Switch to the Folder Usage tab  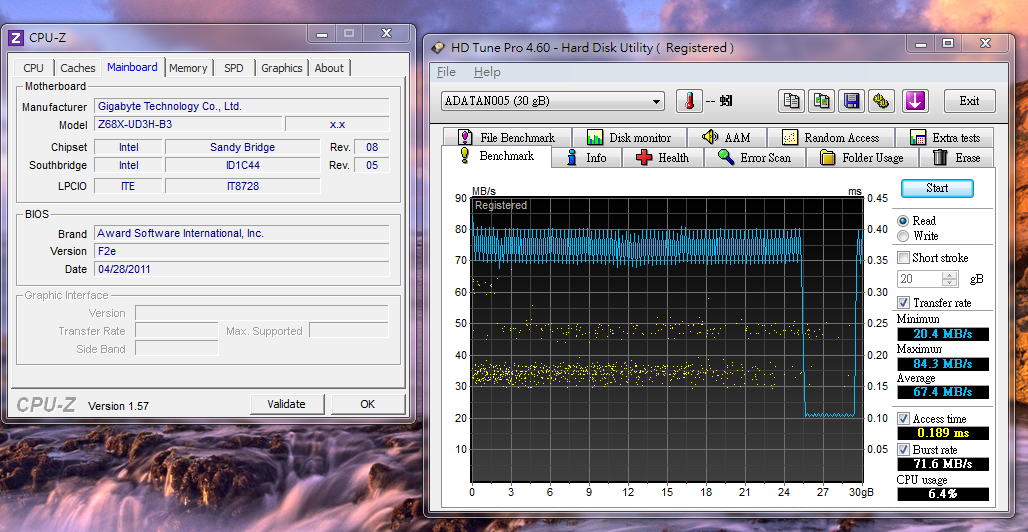tap(862, 157)
